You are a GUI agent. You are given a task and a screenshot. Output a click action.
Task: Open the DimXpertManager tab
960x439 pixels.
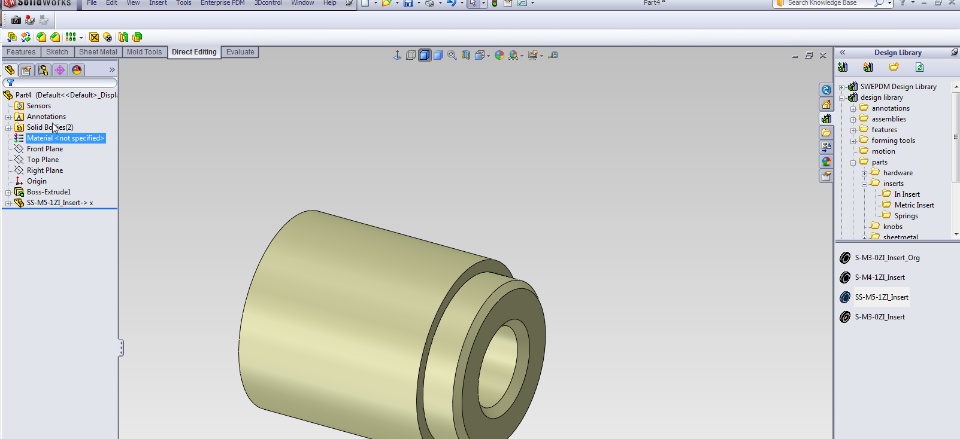tap(59, 70)
